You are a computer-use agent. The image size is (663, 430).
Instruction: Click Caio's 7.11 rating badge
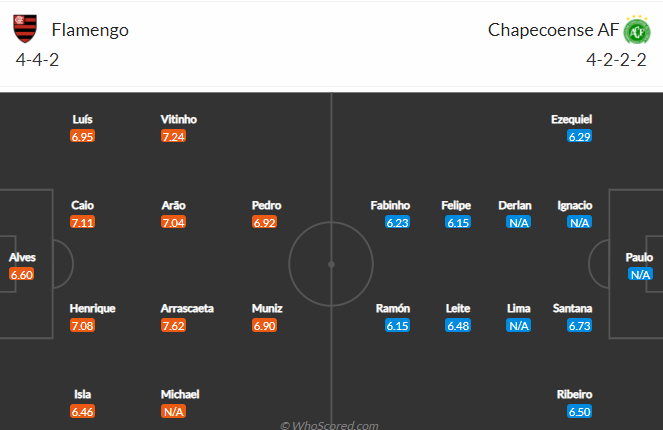coord(82,222)
